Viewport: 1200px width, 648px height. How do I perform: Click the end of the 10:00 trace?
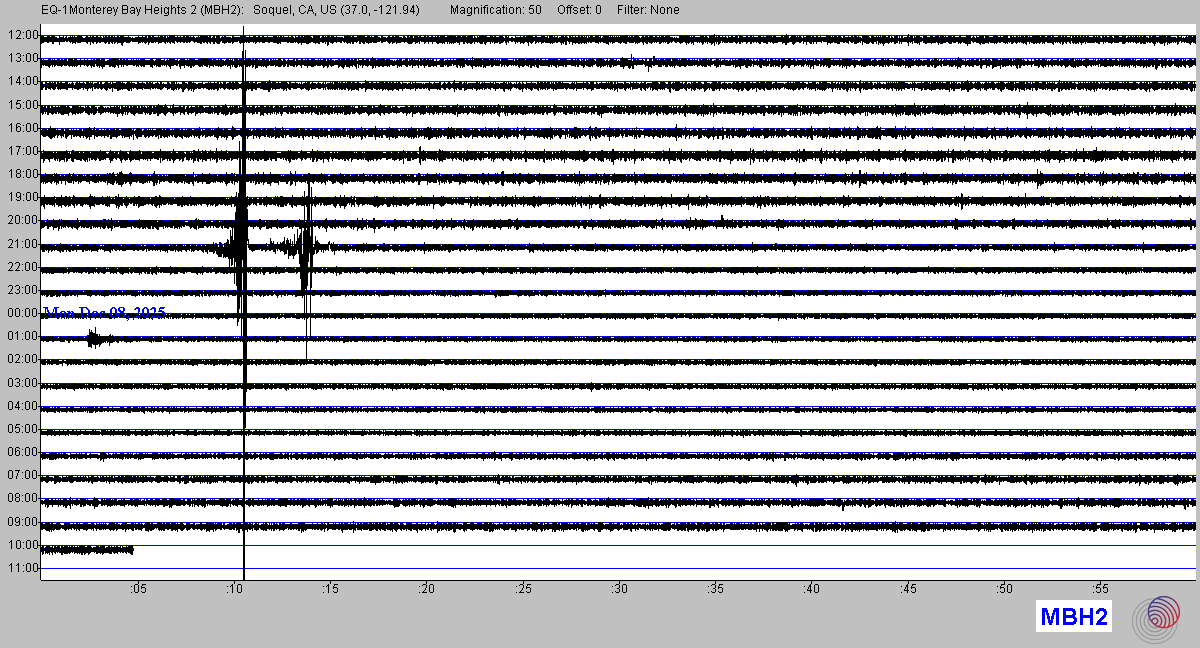tap(131, 550)
